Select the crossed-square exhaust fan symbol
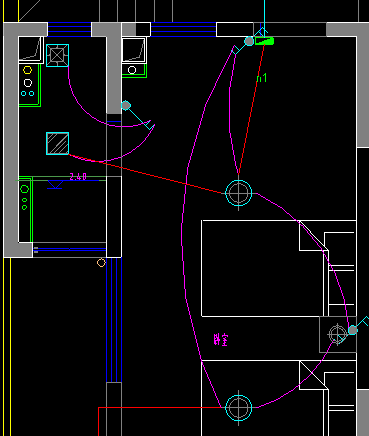The height and width of the screenshot is (436, 369). pos(58,55)
